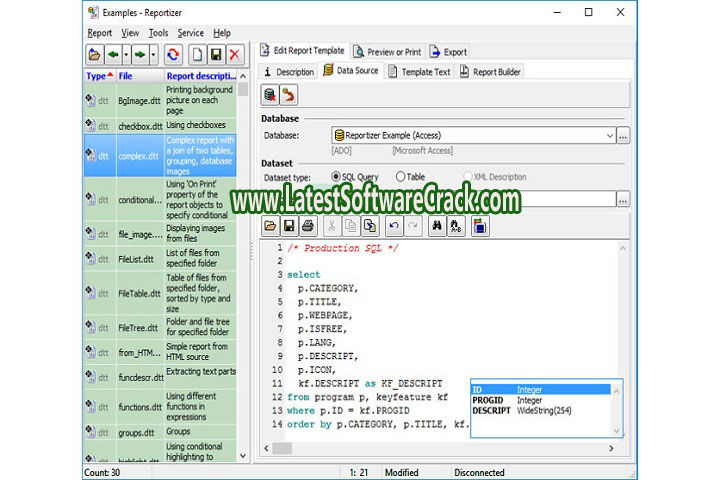Open find and replace in the editor
This screenshot has width=720, height=480.
(456, 226)
